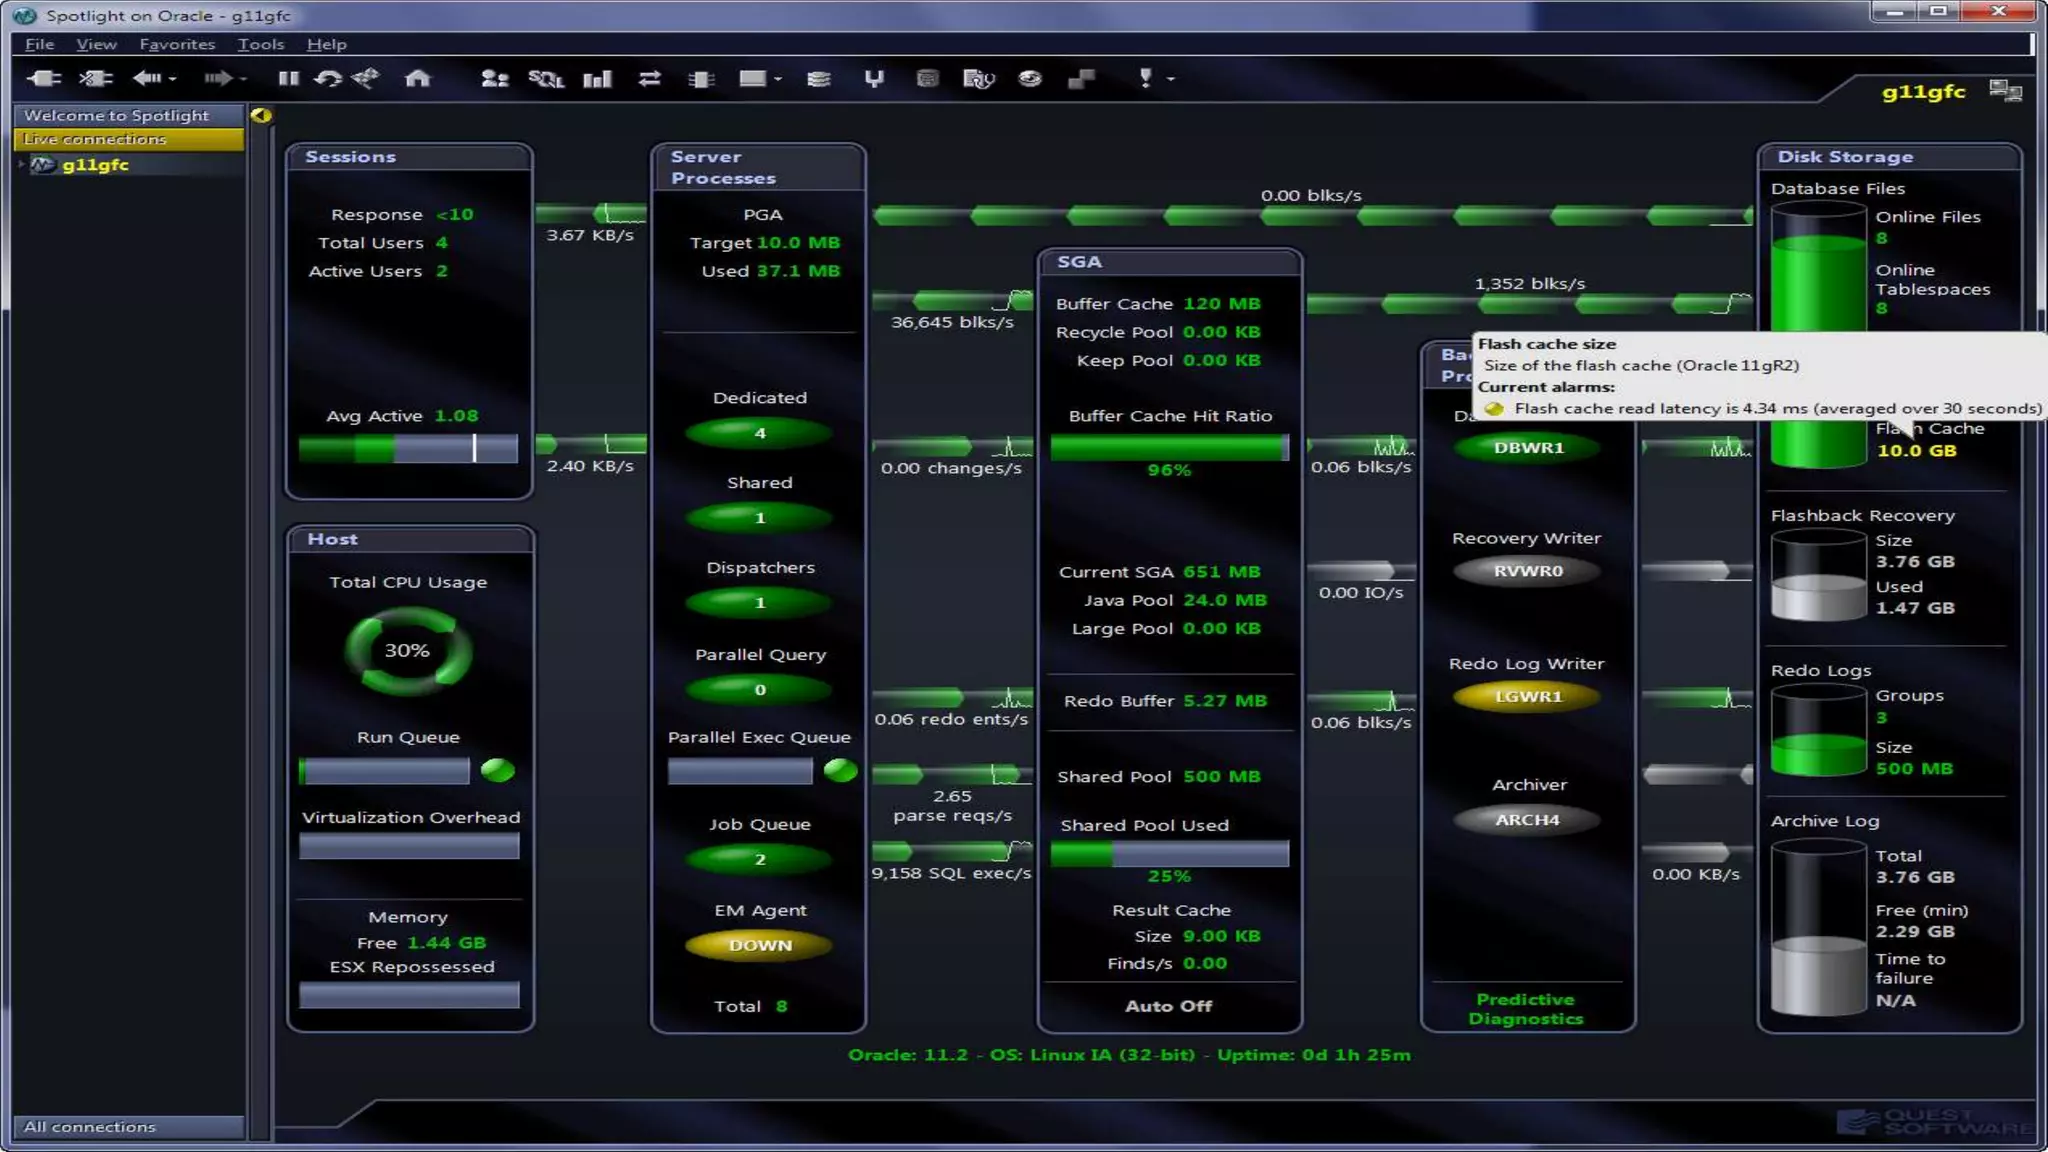
Task: Expand the g11gfc connection tree node
Action: click(21, 164)
